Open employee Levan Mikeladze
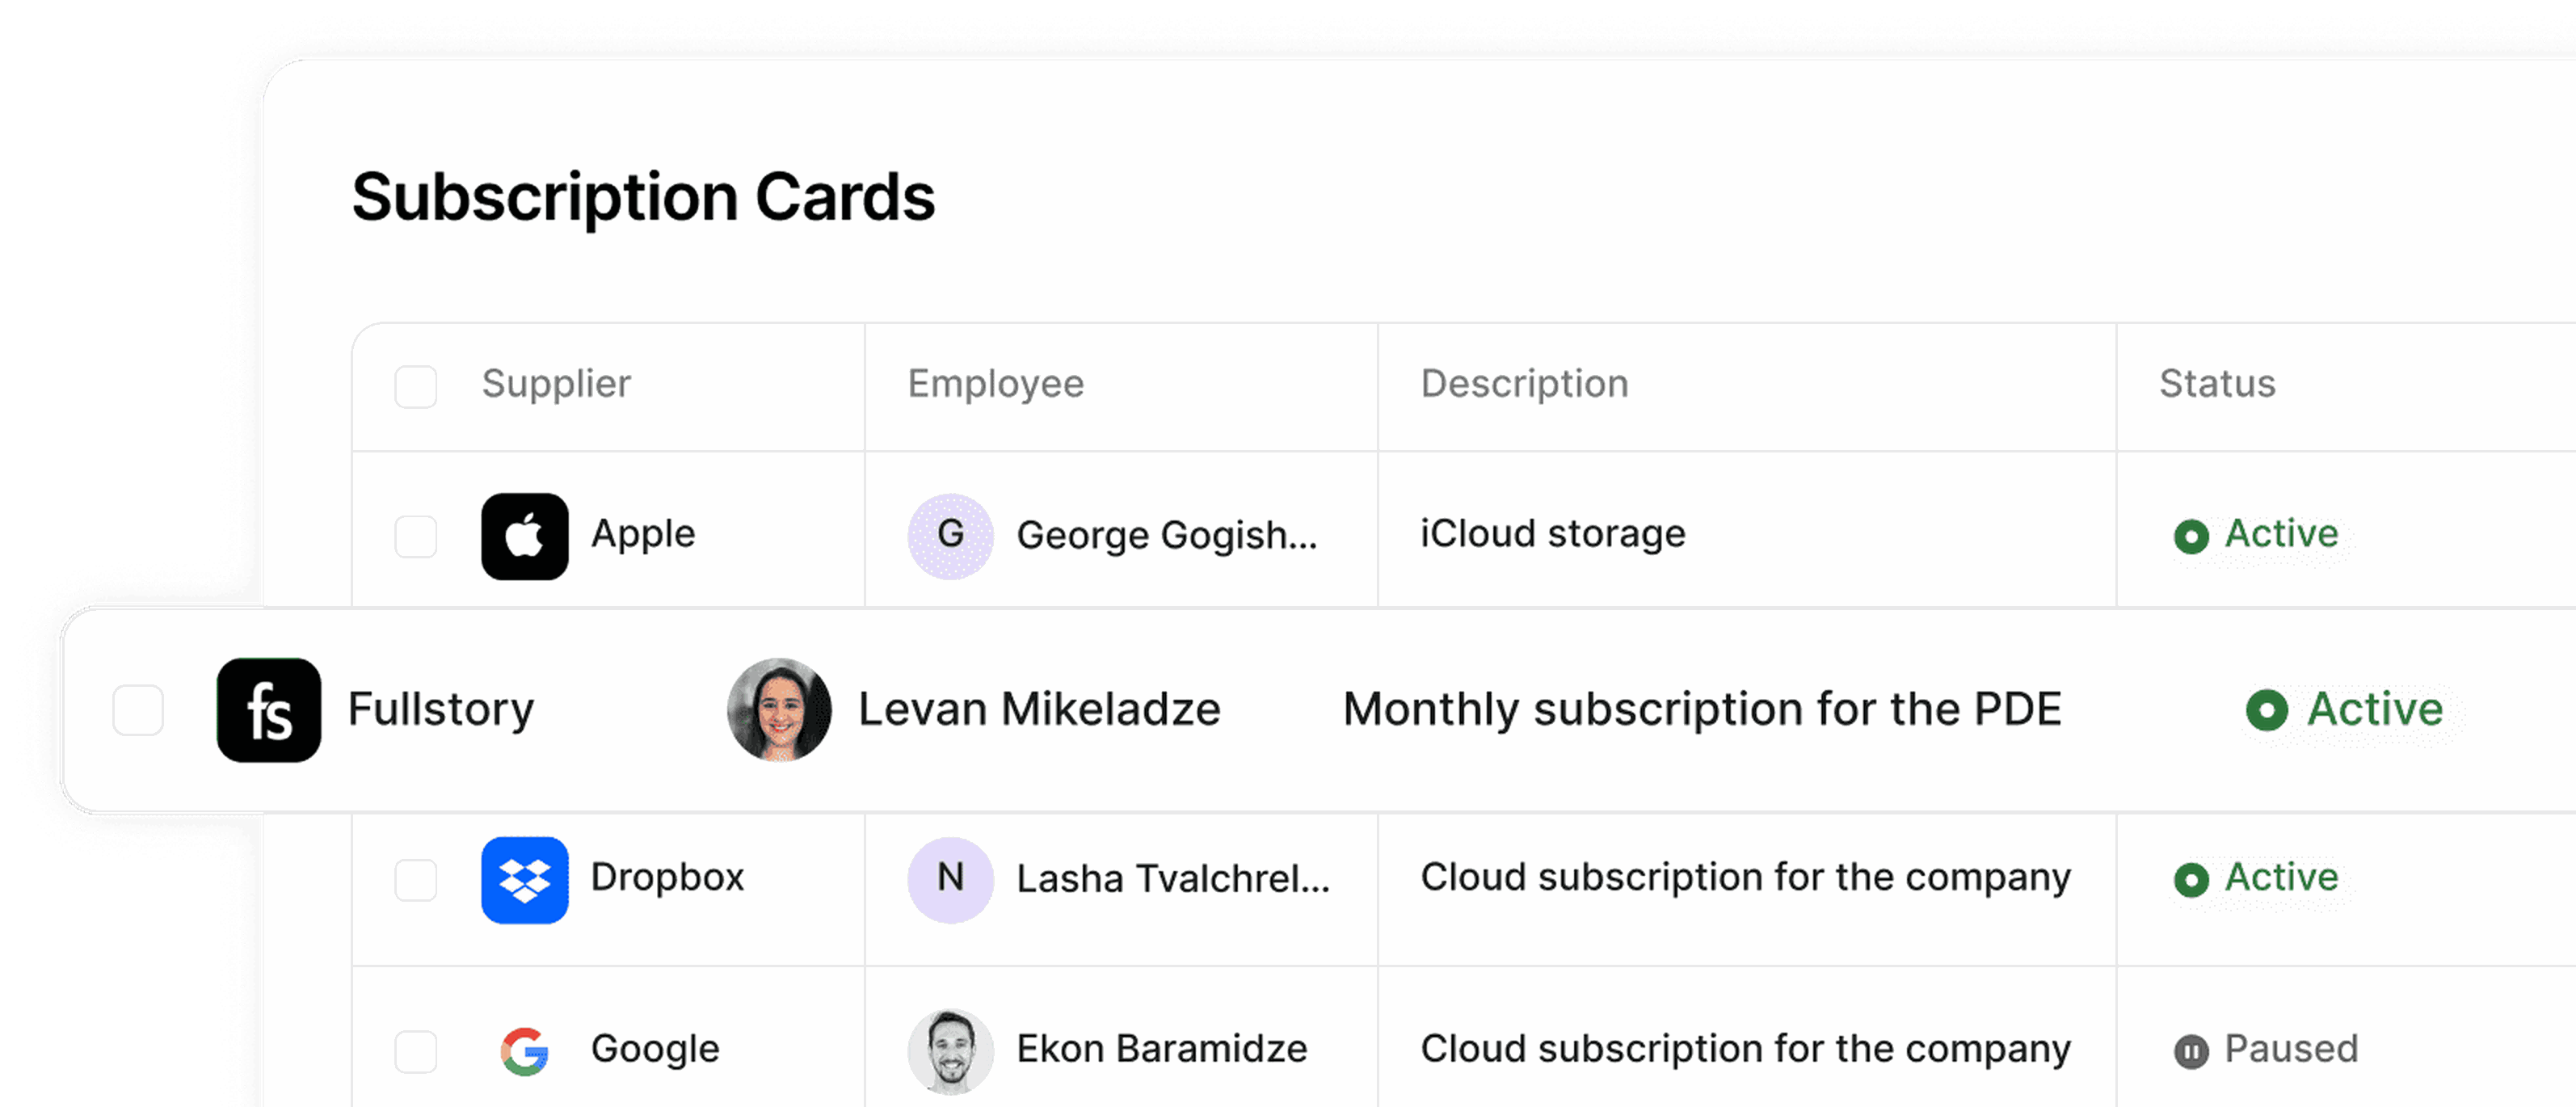2576x1107 pixels. click(1040, 709)
